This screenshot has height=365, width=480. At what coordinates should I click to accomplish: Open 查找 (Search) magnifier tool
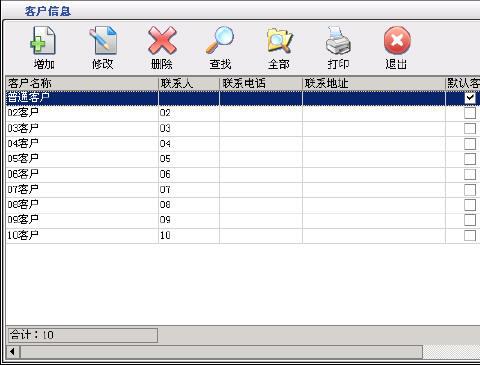220,41
